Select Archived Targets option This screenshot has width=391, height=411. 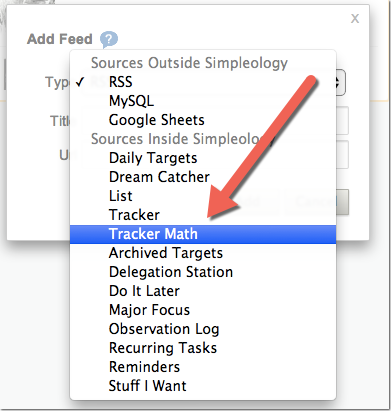[203, 253]
